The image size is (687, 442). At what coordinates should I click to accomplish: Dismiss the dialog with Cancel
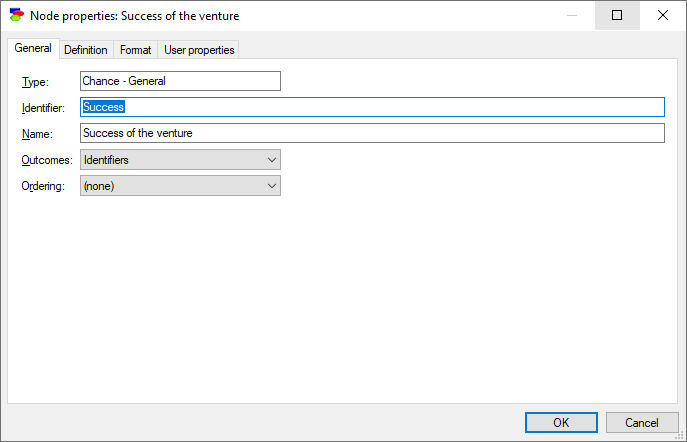642,423
